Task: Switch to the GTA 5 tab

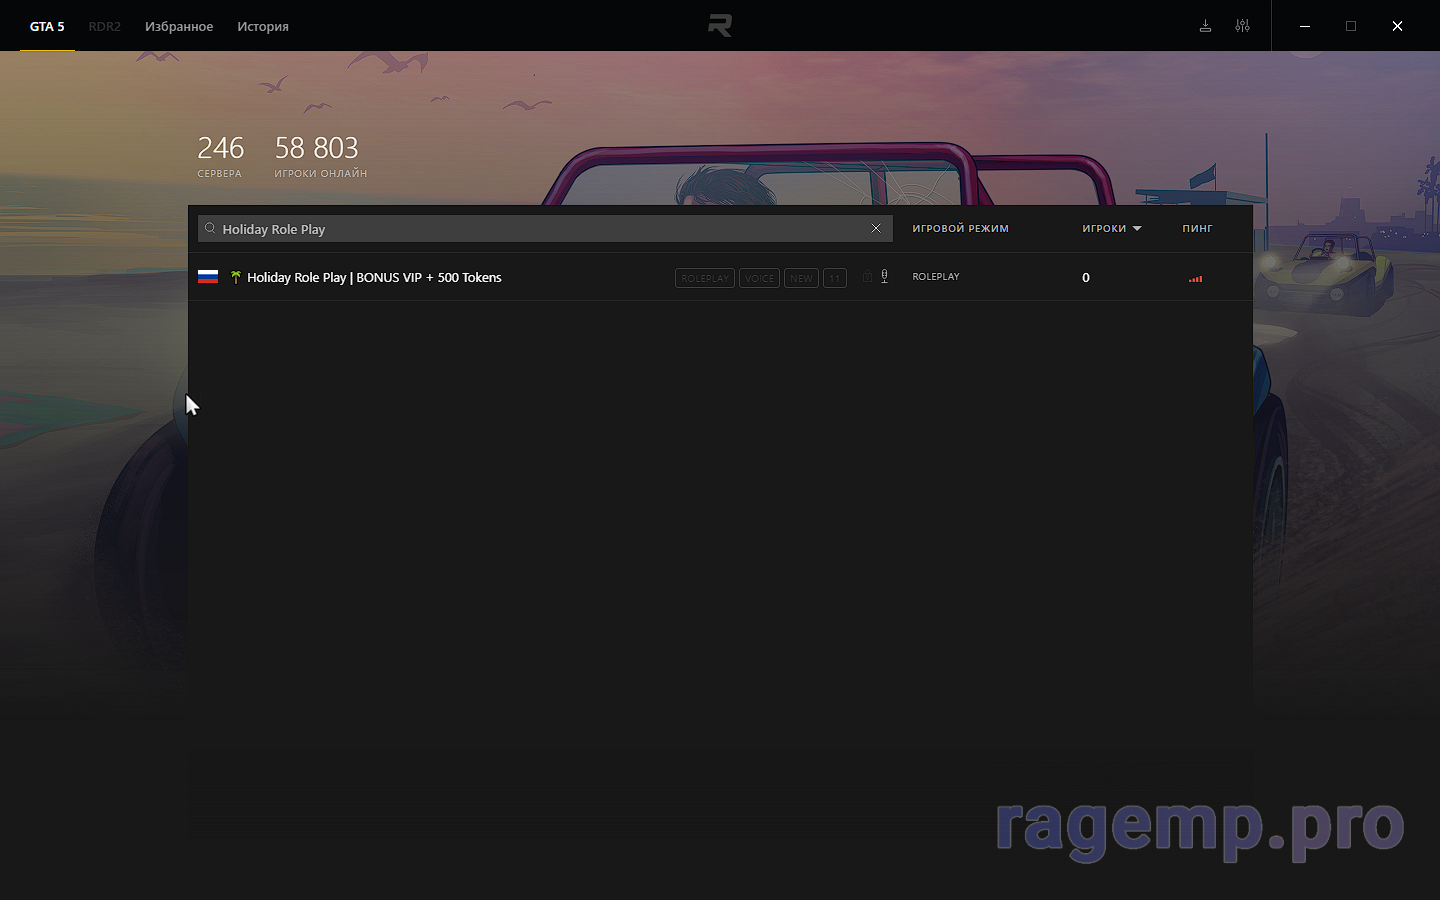Action: point(47,27)
